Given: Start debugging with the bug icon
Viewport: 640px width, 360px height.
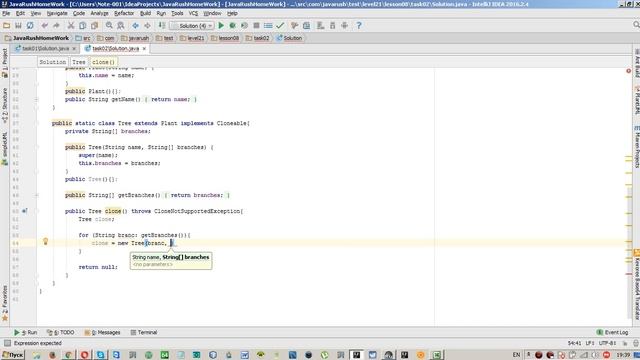Looking at the screenshot, I should coord(232,25).
